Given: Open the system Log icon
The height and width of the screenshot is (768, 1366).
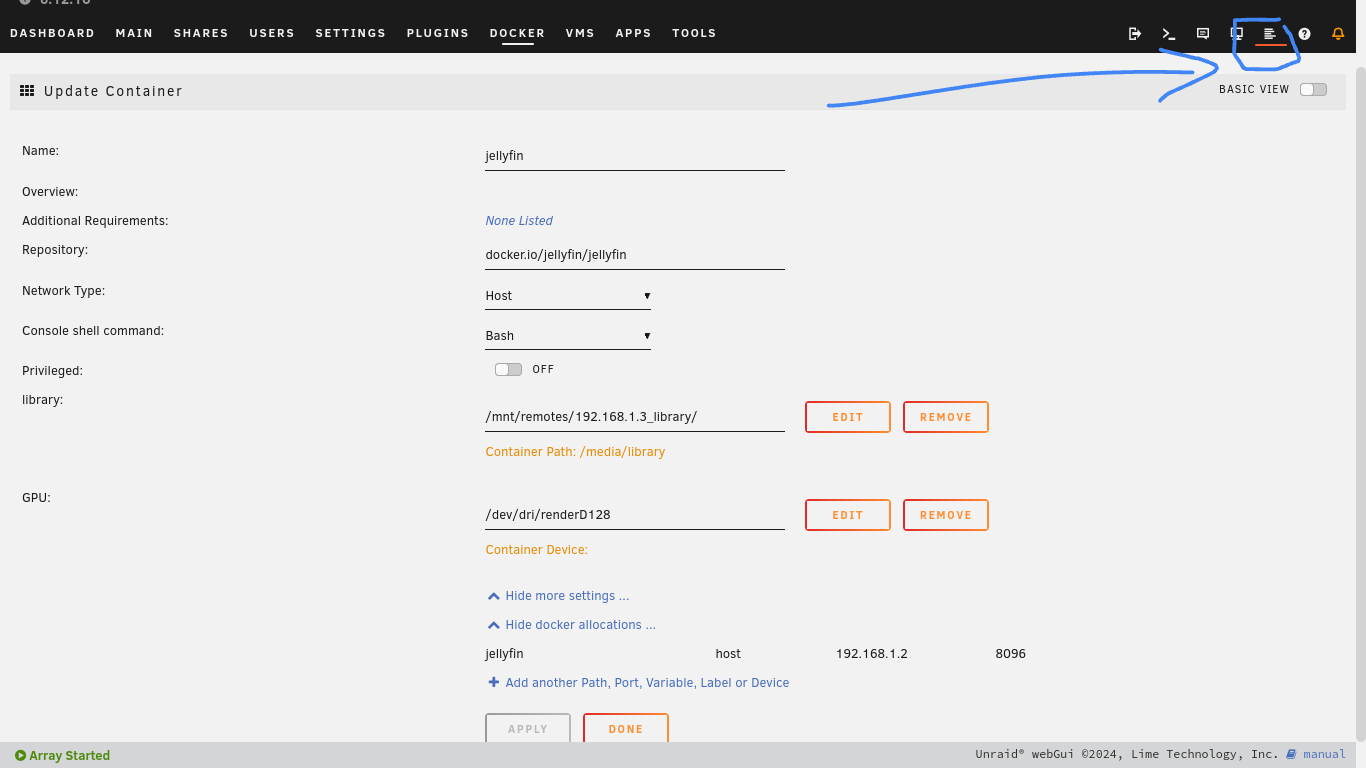Looking at the screenshot, I should click(x=1270, y=33).
